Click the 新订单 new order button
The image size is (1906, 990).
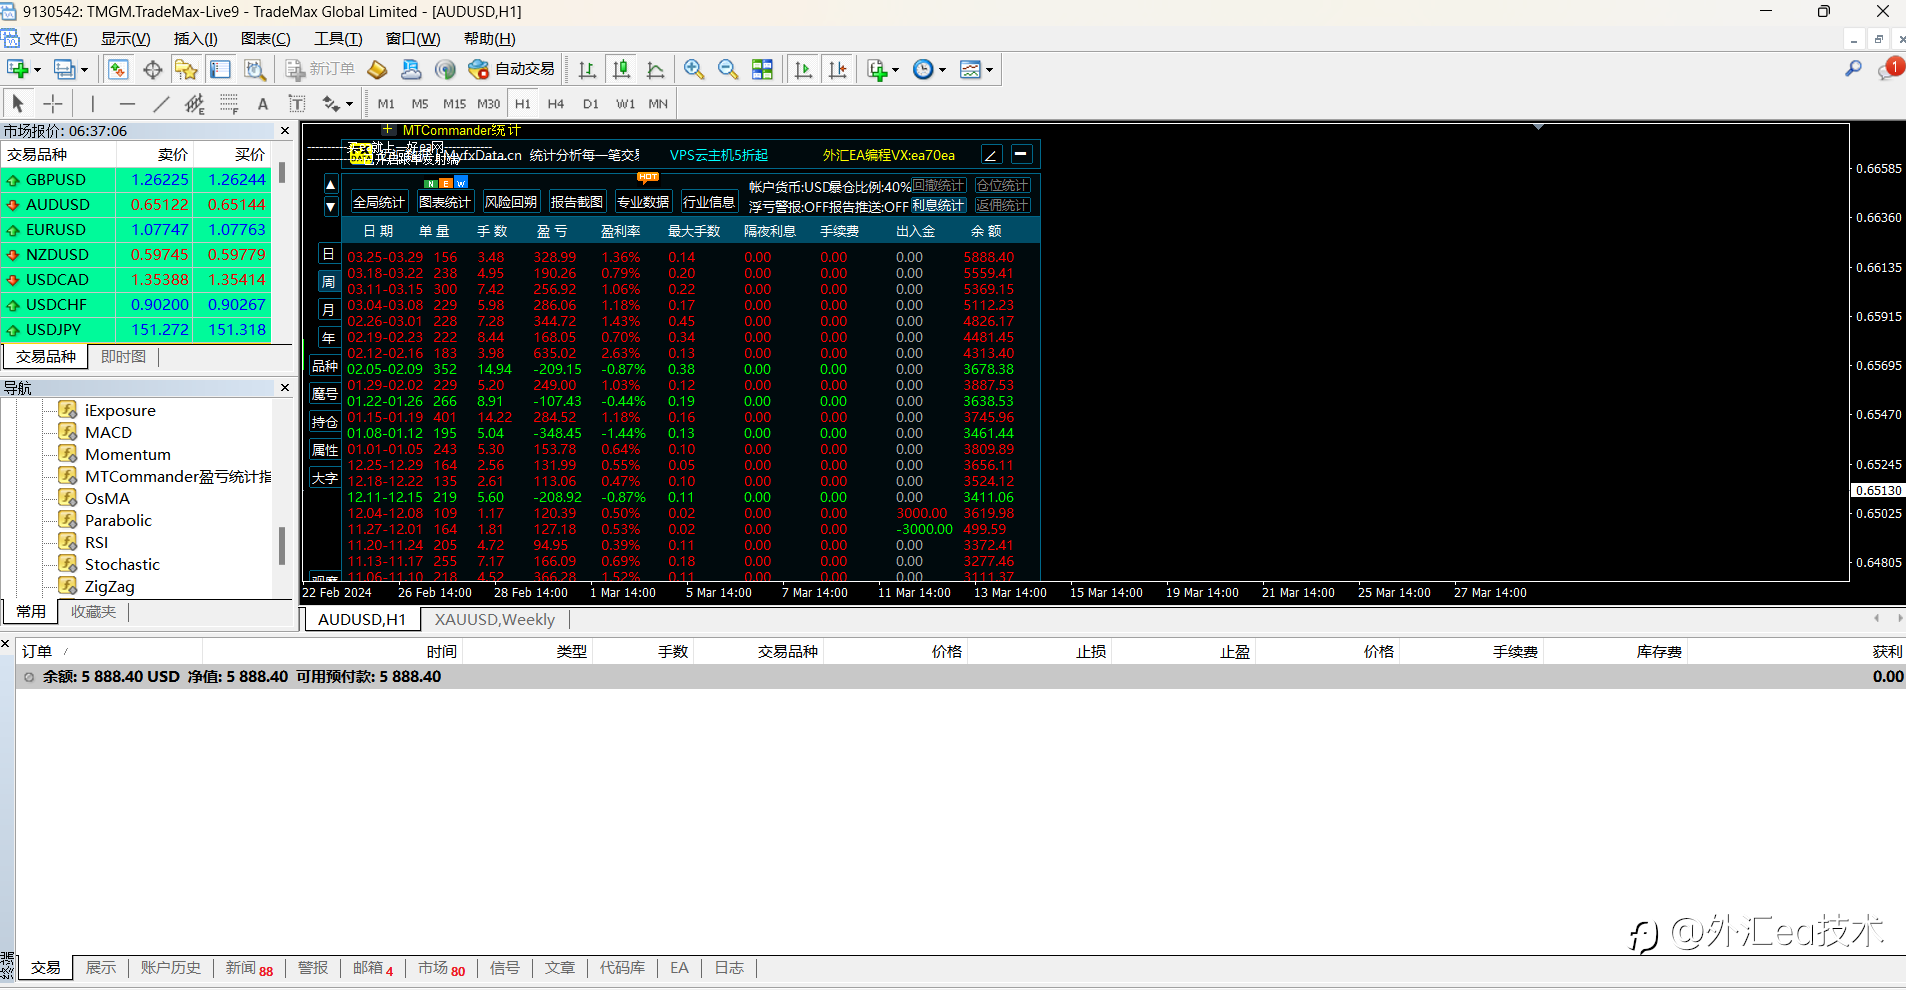(x=320, y=69)
